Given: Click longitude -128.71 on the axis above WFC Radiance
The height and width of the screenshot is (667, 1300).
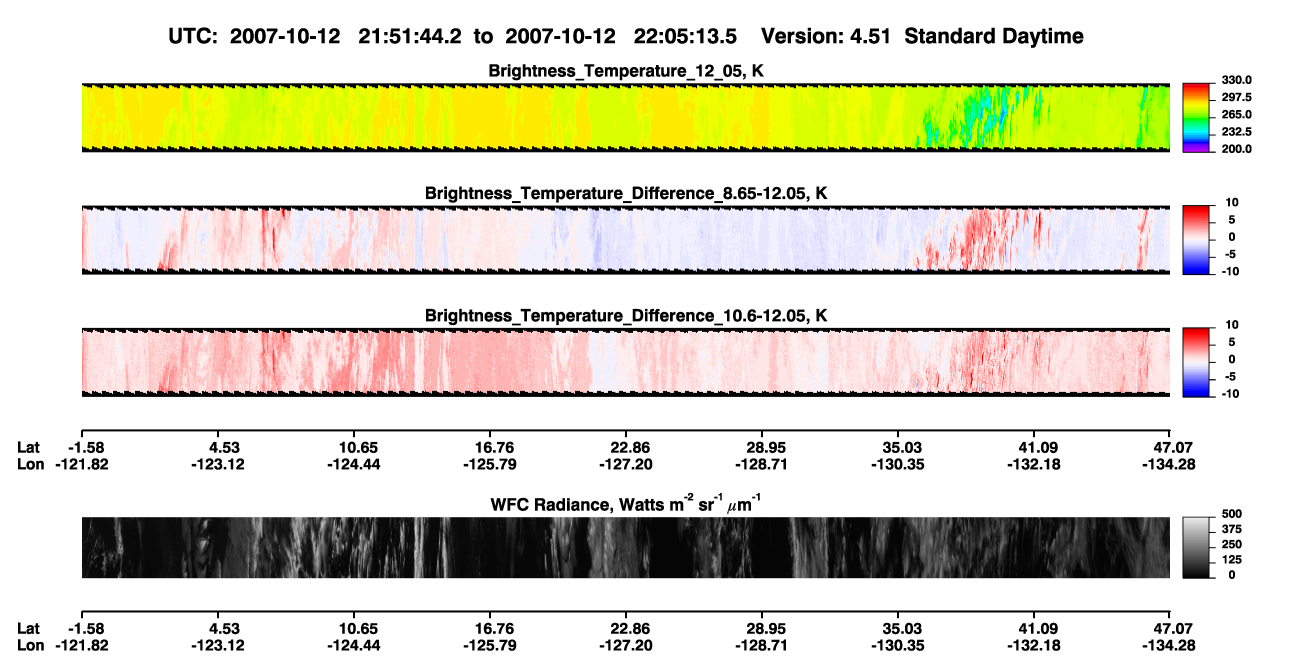Looking at the screenshot, I should (762, 464).
